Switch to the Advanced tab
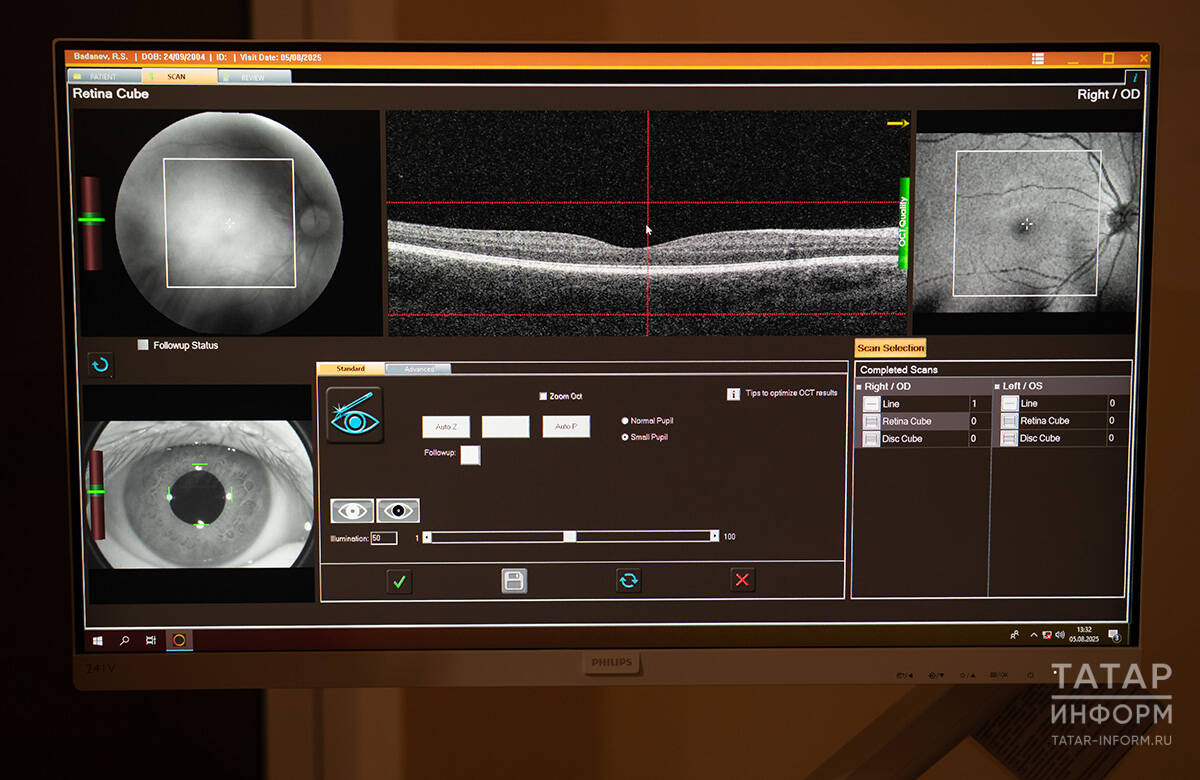 (419, 369)
